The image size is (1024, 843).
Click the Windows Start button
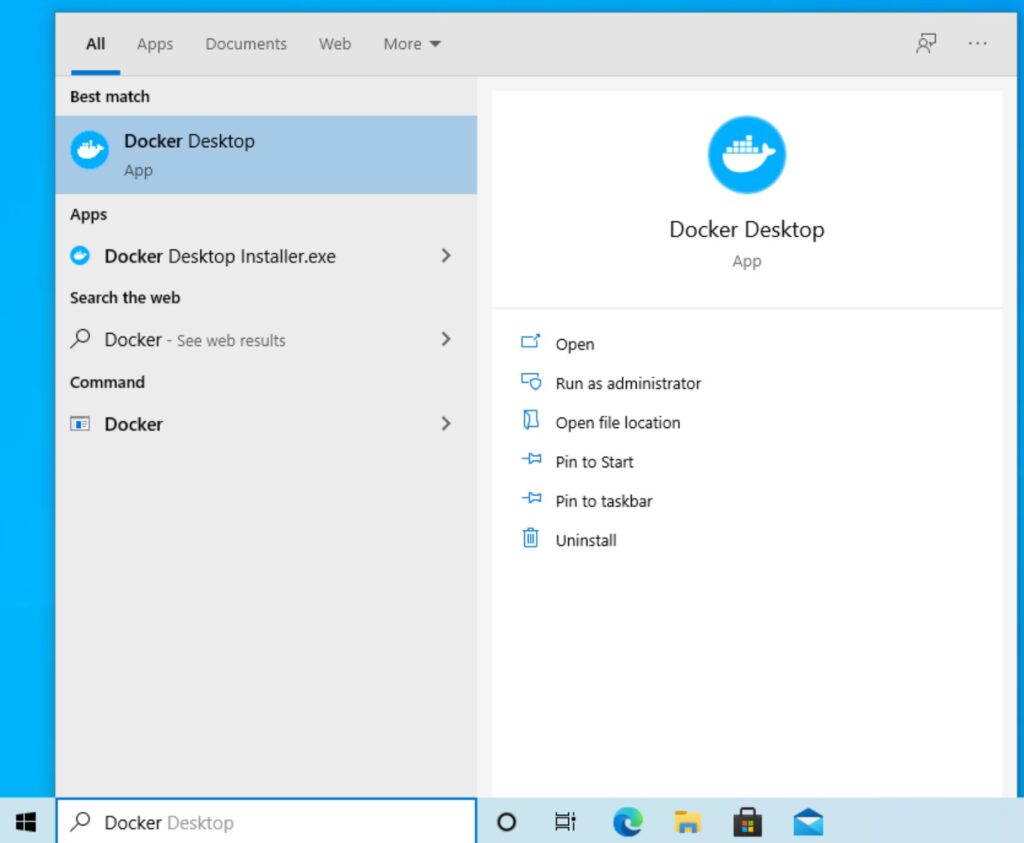tap(26, 821)
